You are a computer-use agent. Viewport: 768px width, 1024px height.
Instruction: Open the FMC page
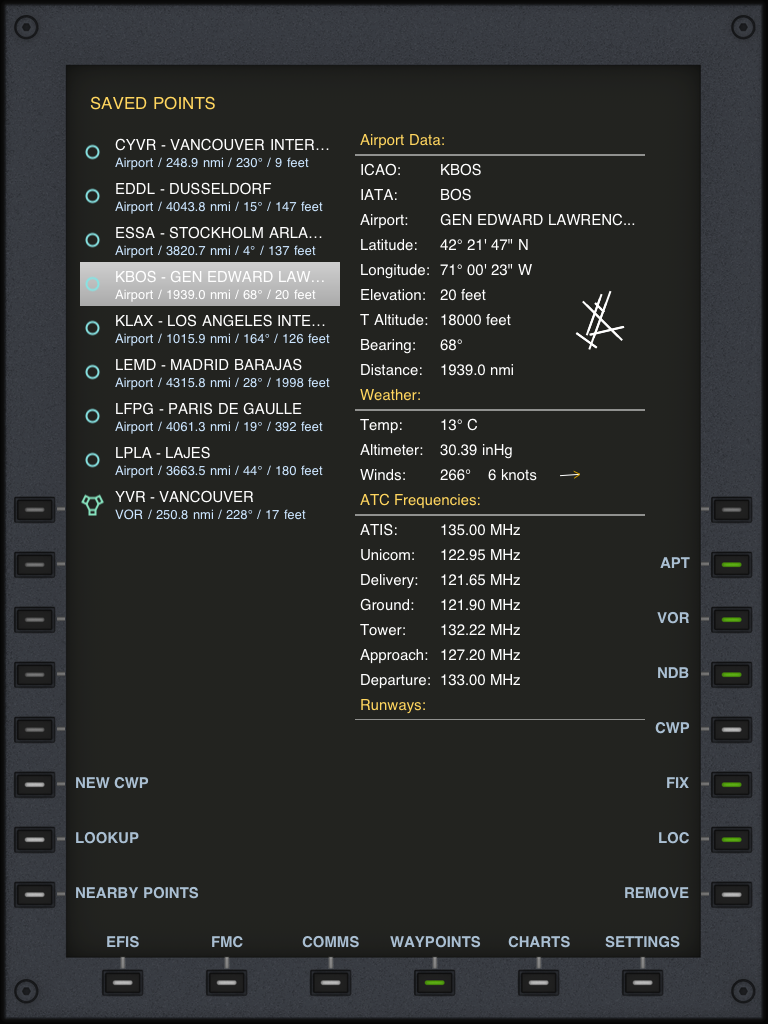pyautogui.click(x=226, y=982)
